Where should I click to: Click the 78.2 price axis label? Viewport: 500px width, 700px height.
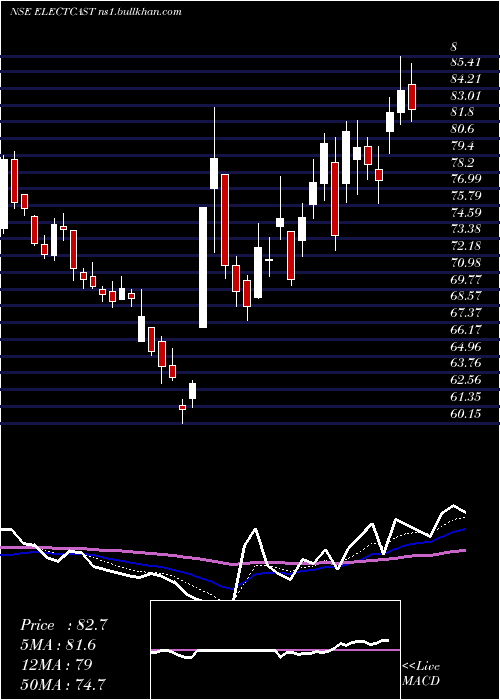pyautogui.click(x=463, y=162)
